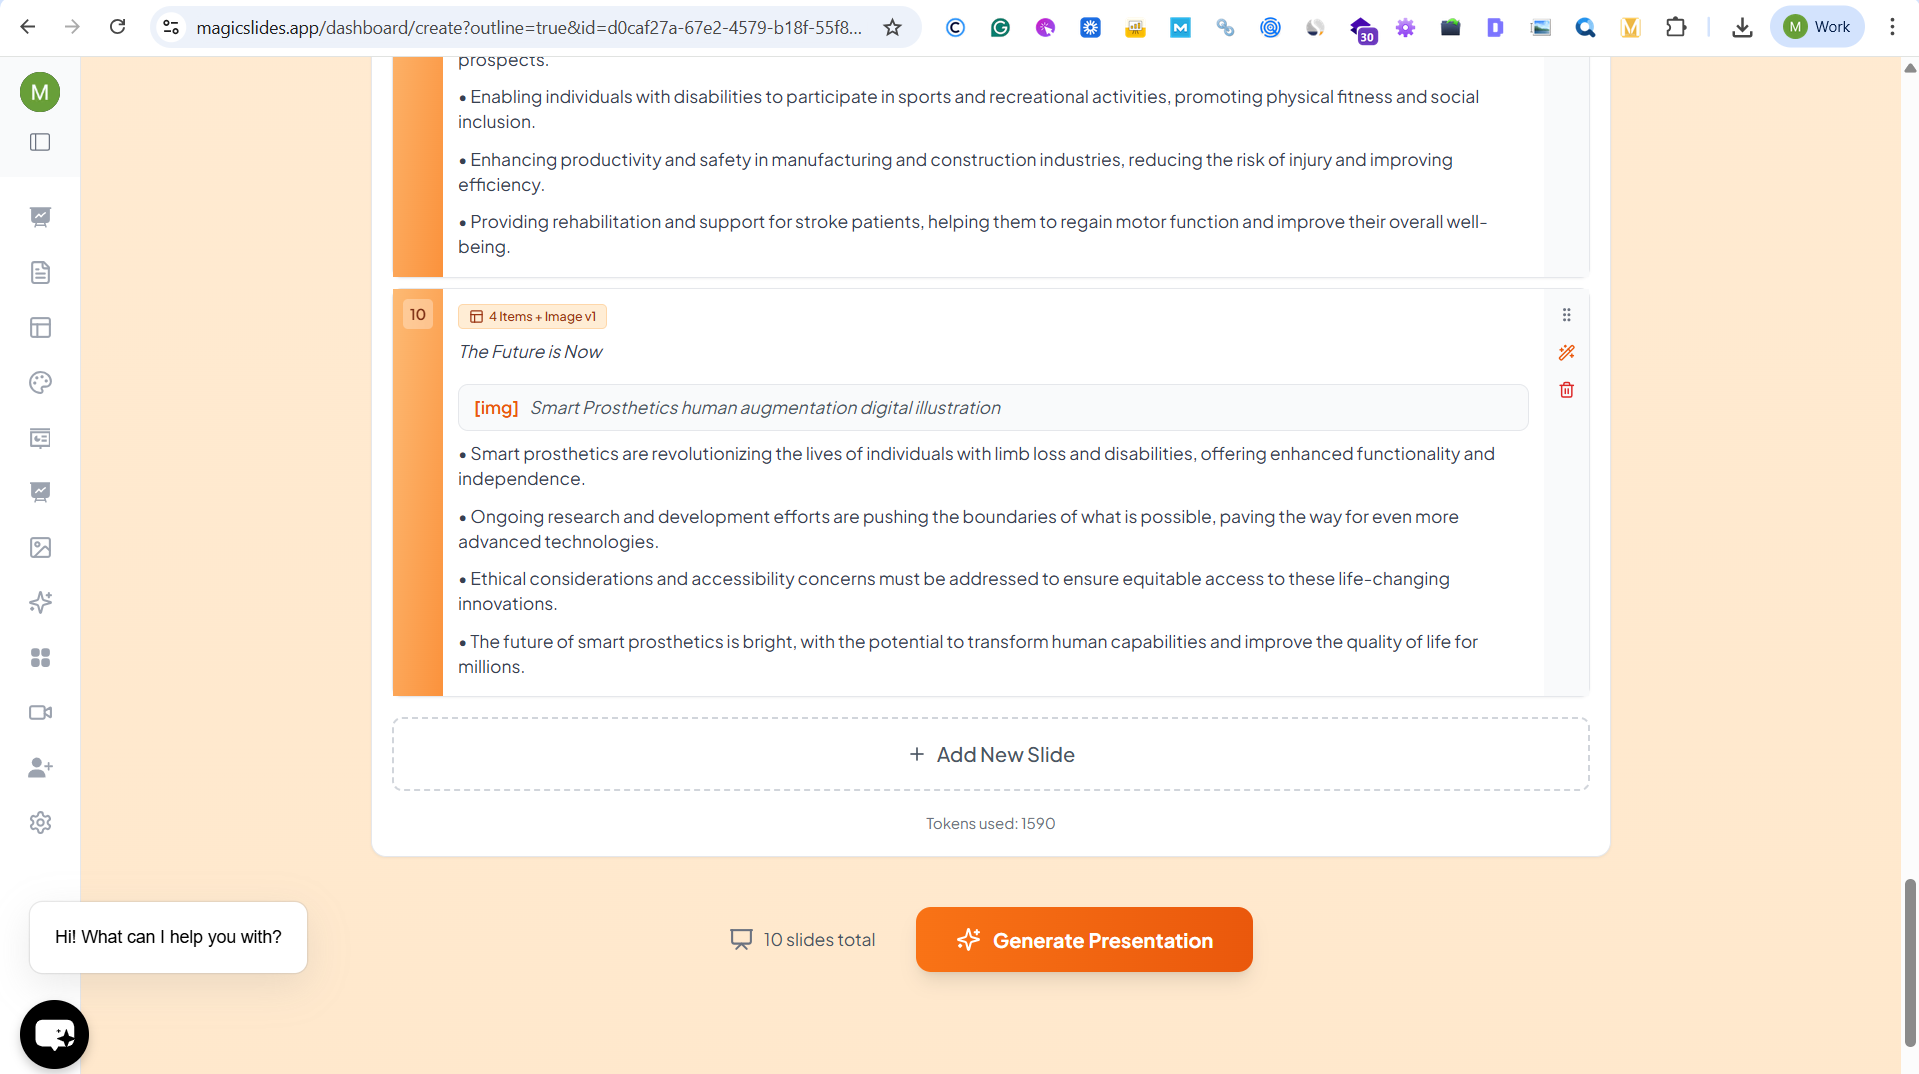The image size is (1919, 1074).
Task: Reload the current page
Action: pyautogui.click(x=117, y=27)
